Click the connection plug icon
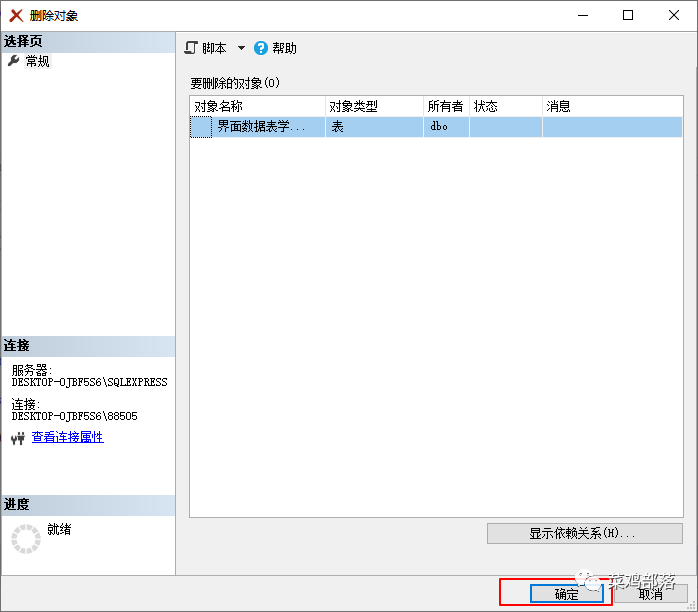Screen dimensions: 698x612 tap(18, 438)
